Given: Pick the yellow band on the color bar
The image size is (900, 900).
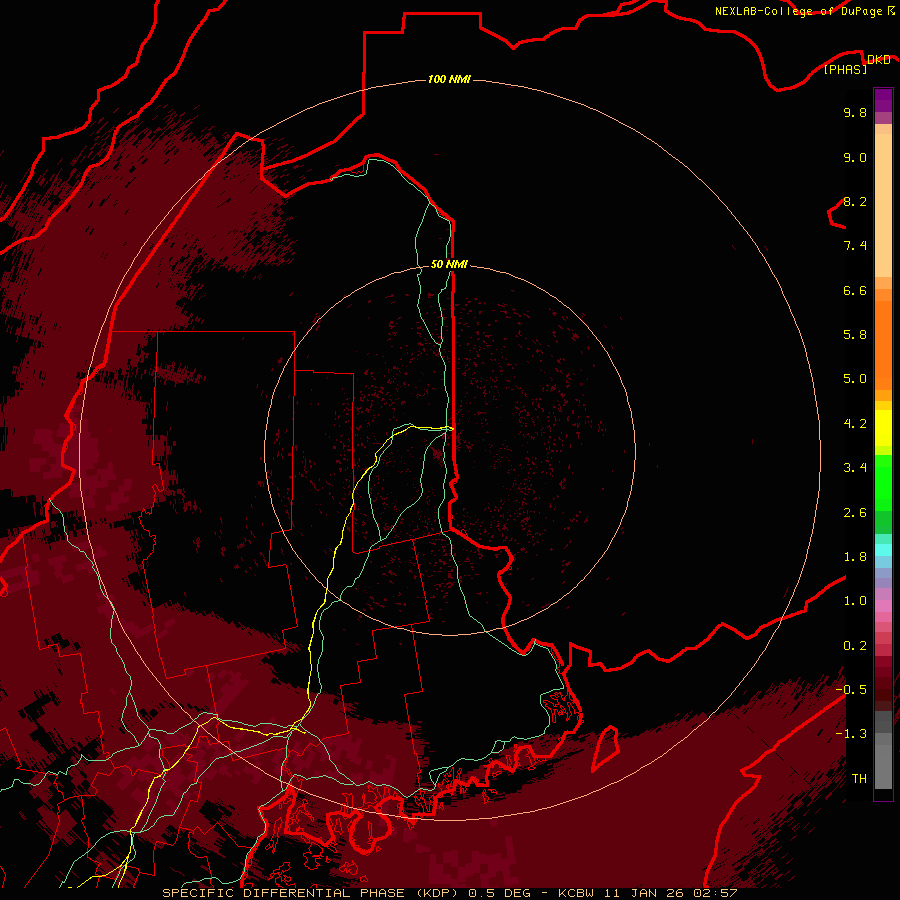Looking at the screenshot, I should (883, 428).
